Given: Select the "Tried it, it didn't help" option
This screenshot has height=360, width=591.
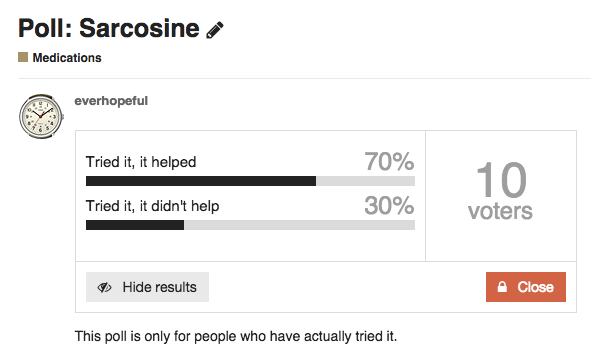Looking at the screenshot, I should click(152, 206).
